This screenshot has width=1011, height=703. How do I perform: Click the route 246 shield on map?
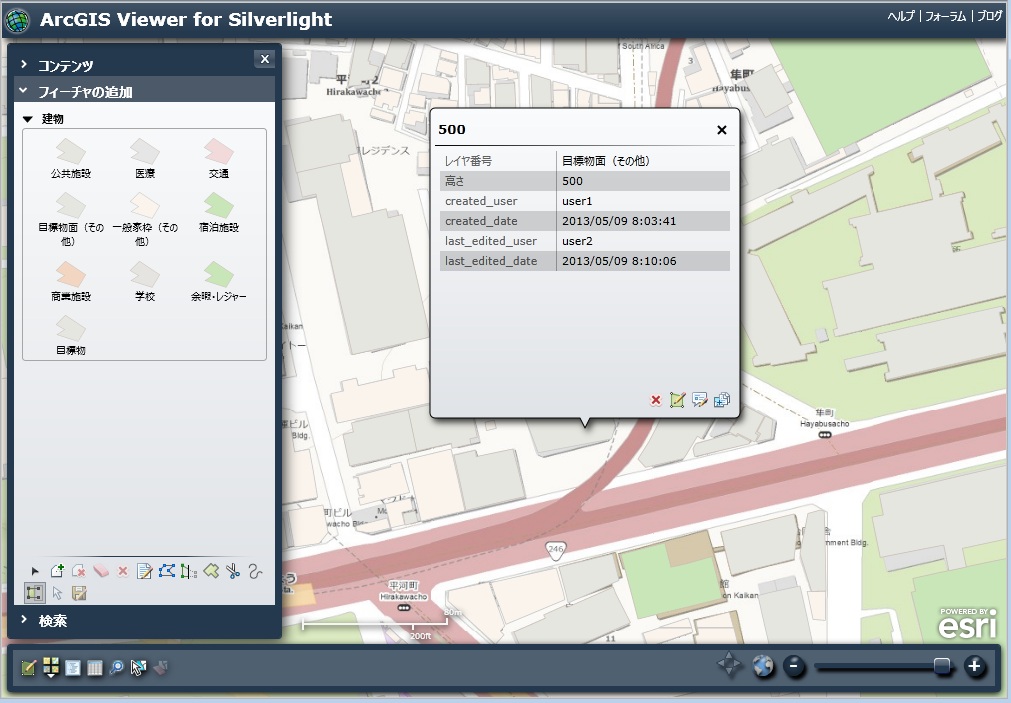tap(555, 550)
